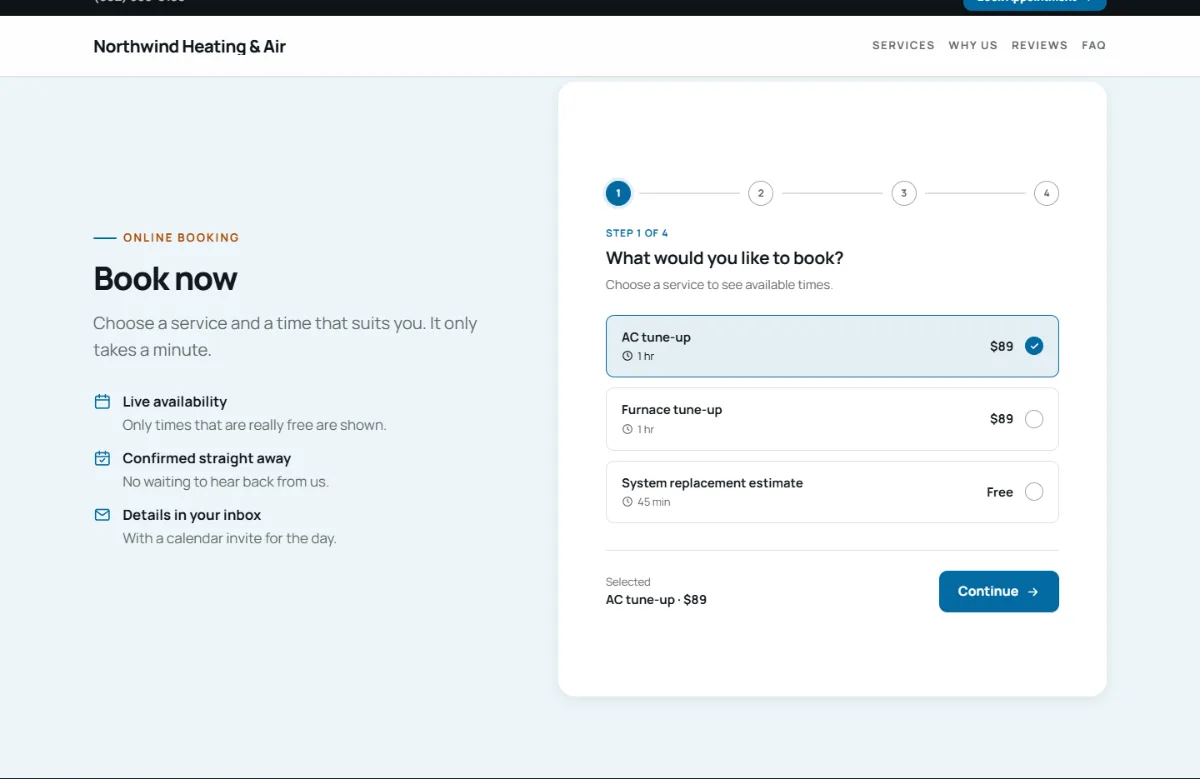This screenshot has width=1200, height=779.
Task: Click the "Book now" heading
Action: click(x=165, y=278)
